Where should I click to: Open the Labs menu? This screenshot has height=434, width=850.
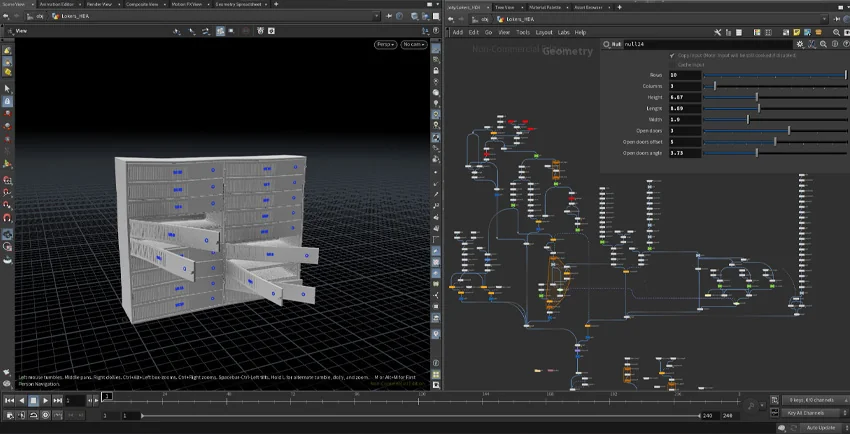[564, 33]
